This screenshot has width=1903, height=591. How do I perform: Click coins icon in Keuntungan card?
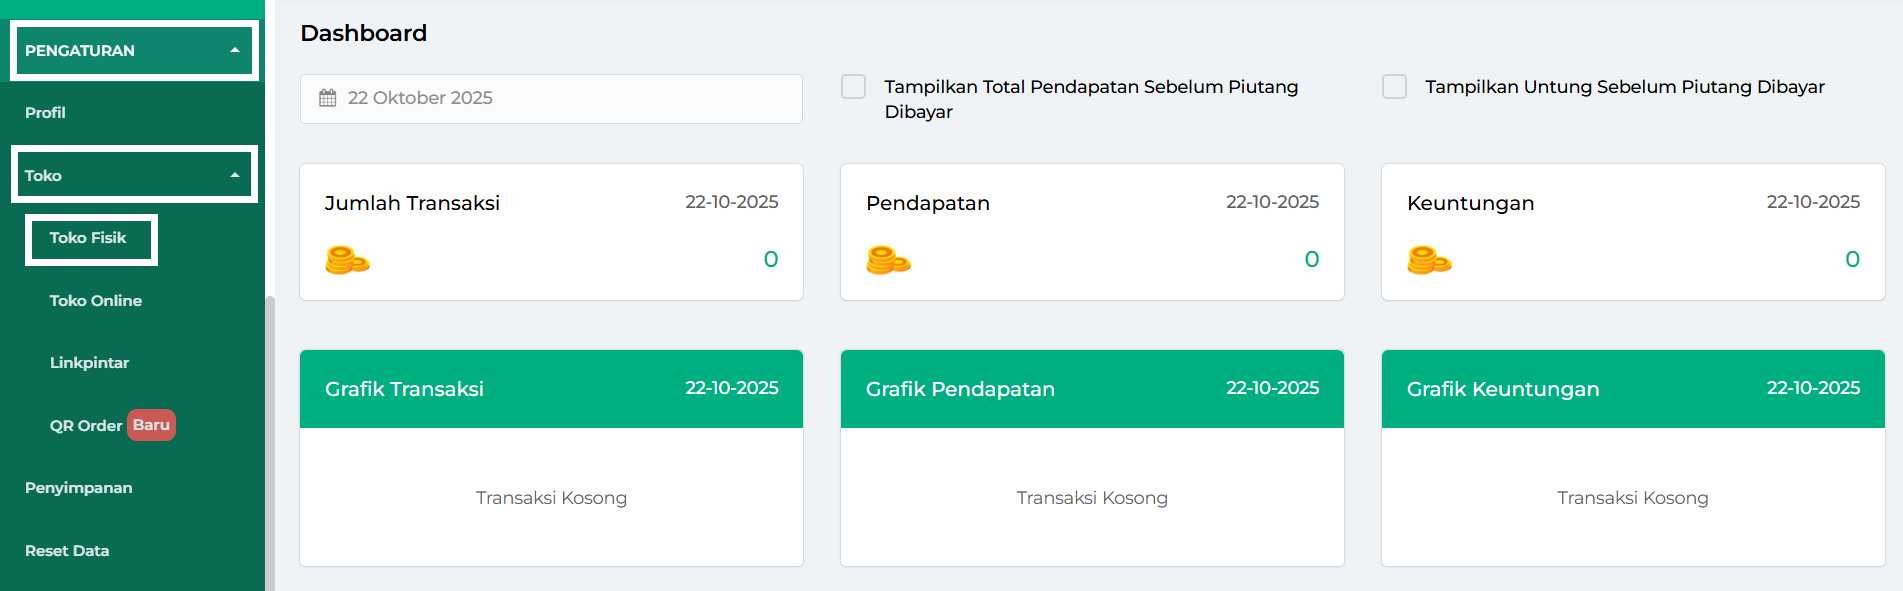tap(1429, 260)
